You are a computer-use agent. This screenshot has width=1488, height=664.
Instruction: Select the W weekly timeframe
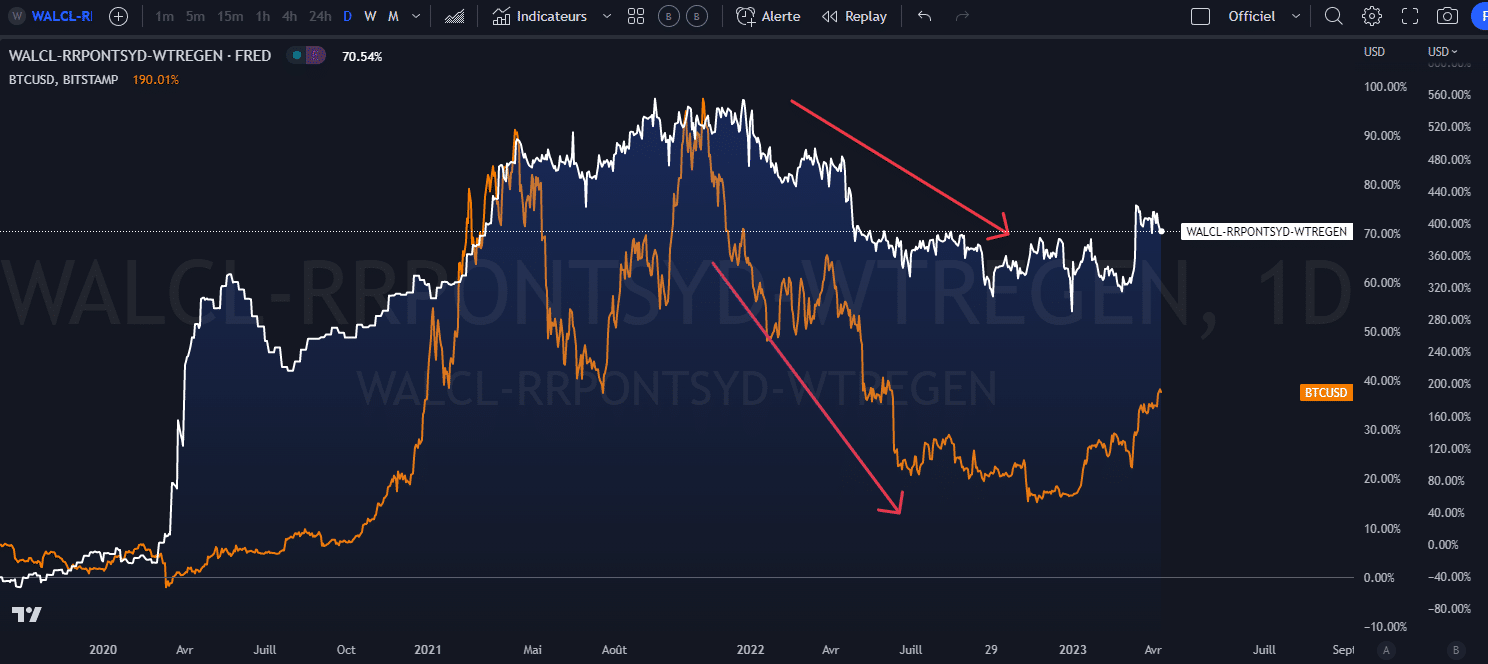point(370,16)
